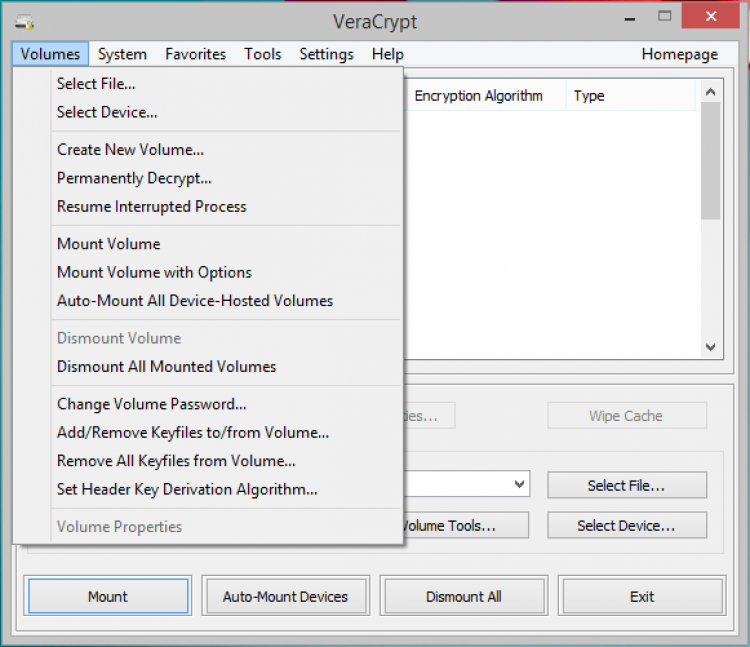
Task: Pick Auto-Mount All Device-Hosted Volumes
Action: 195,300
